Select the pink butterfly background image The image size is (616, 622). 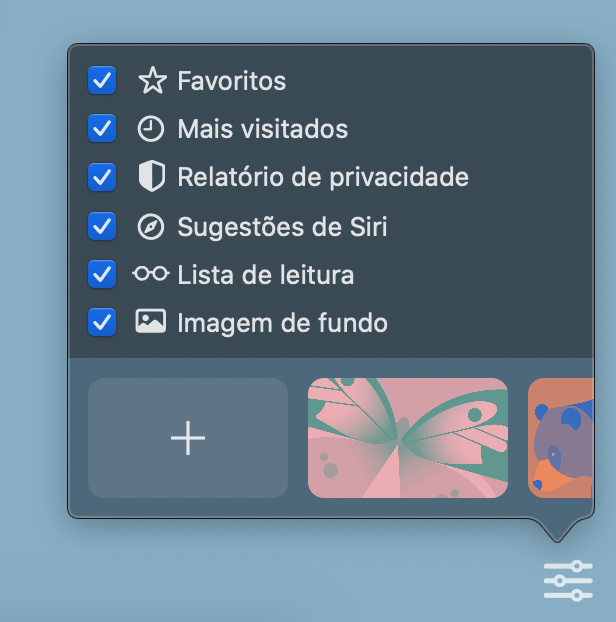pyautogui.click(x=408, y=438)
